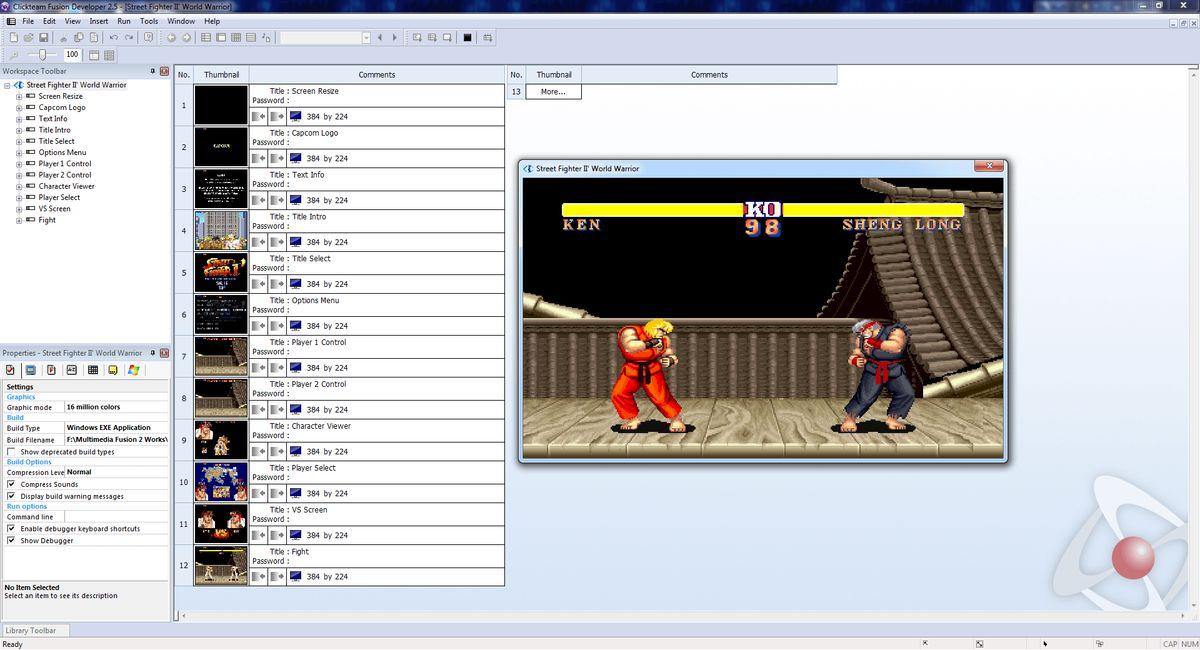Screen dimensions: 1200x650
Task: Open the Help contents toolbar icon
Action: 149,38
